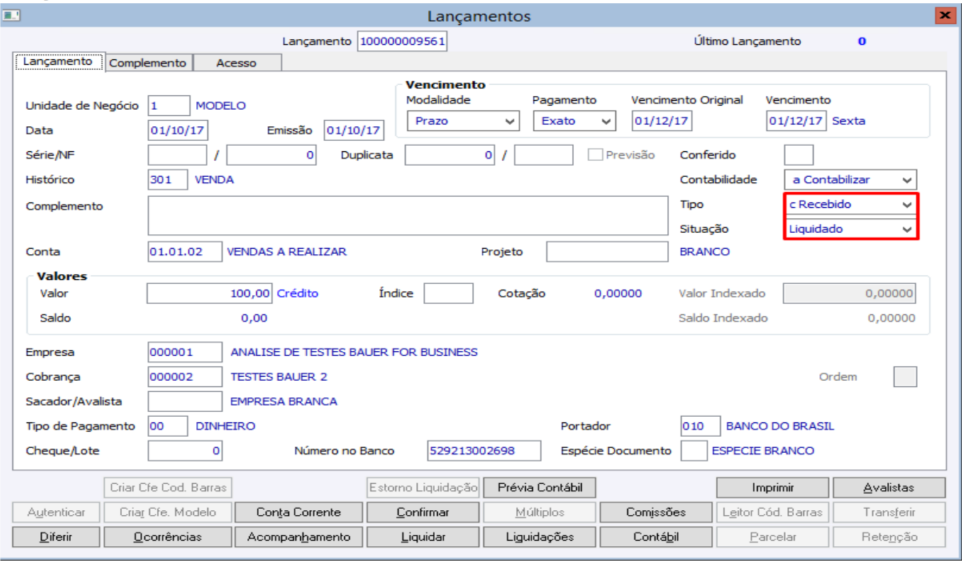
Task: Open the Modalidade dropdown showing Prazo
Action: (x=463, y=121)
